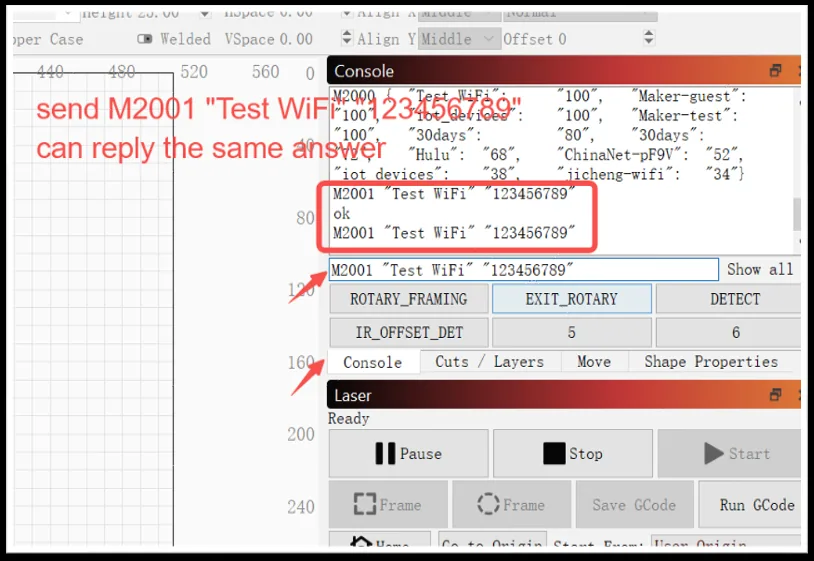814x561 pixels.
Task: Toggle the Welded switch
Action: point(145,39)
